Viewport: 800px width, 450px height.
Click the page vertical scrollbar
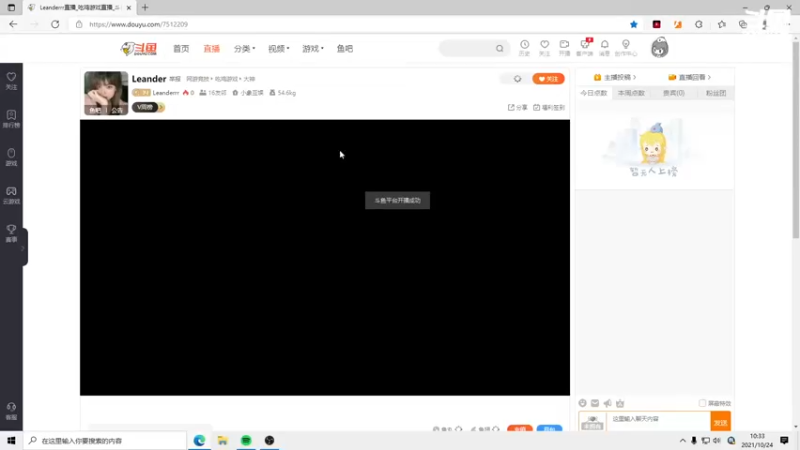[x=796, y=139]
